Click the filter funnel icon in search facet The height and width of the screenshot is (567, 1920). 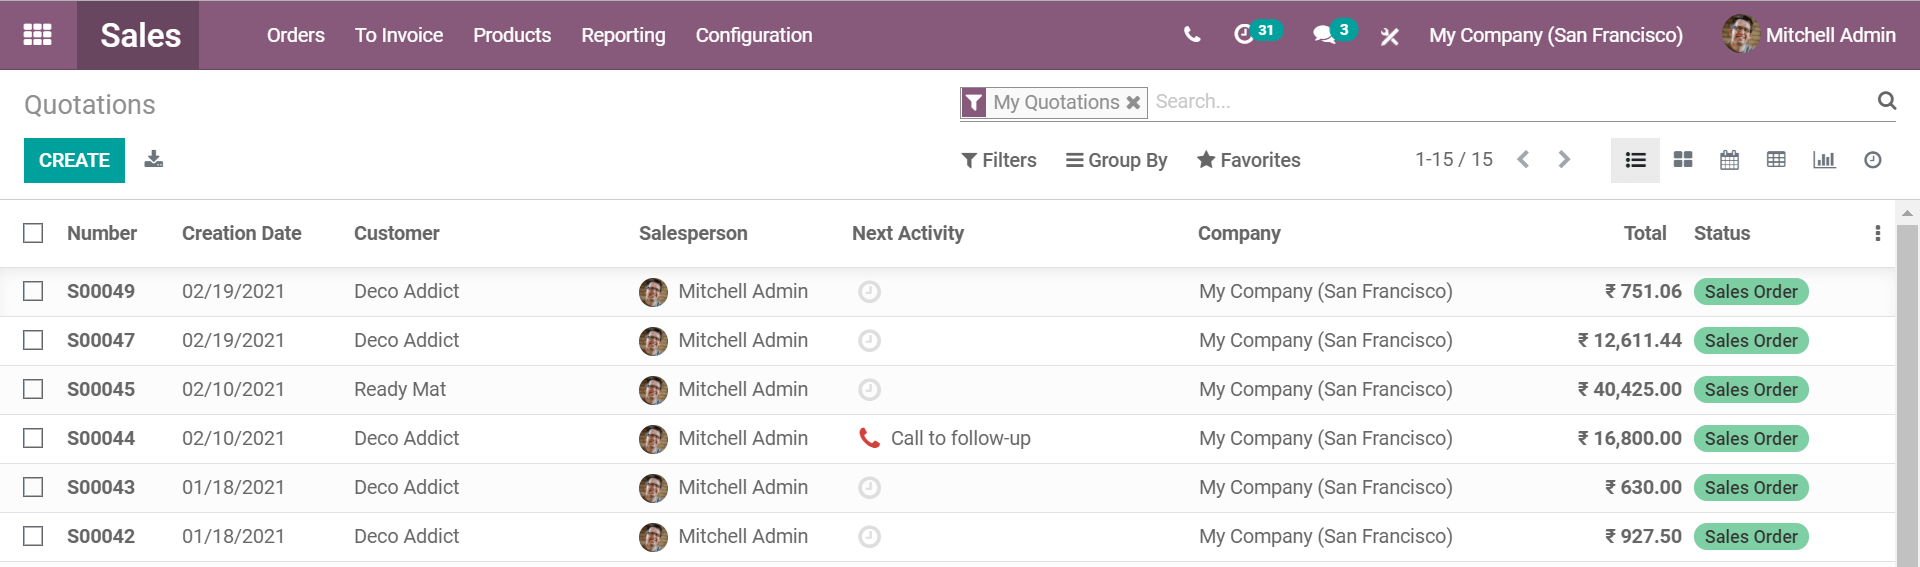click(x=974, y=102)
